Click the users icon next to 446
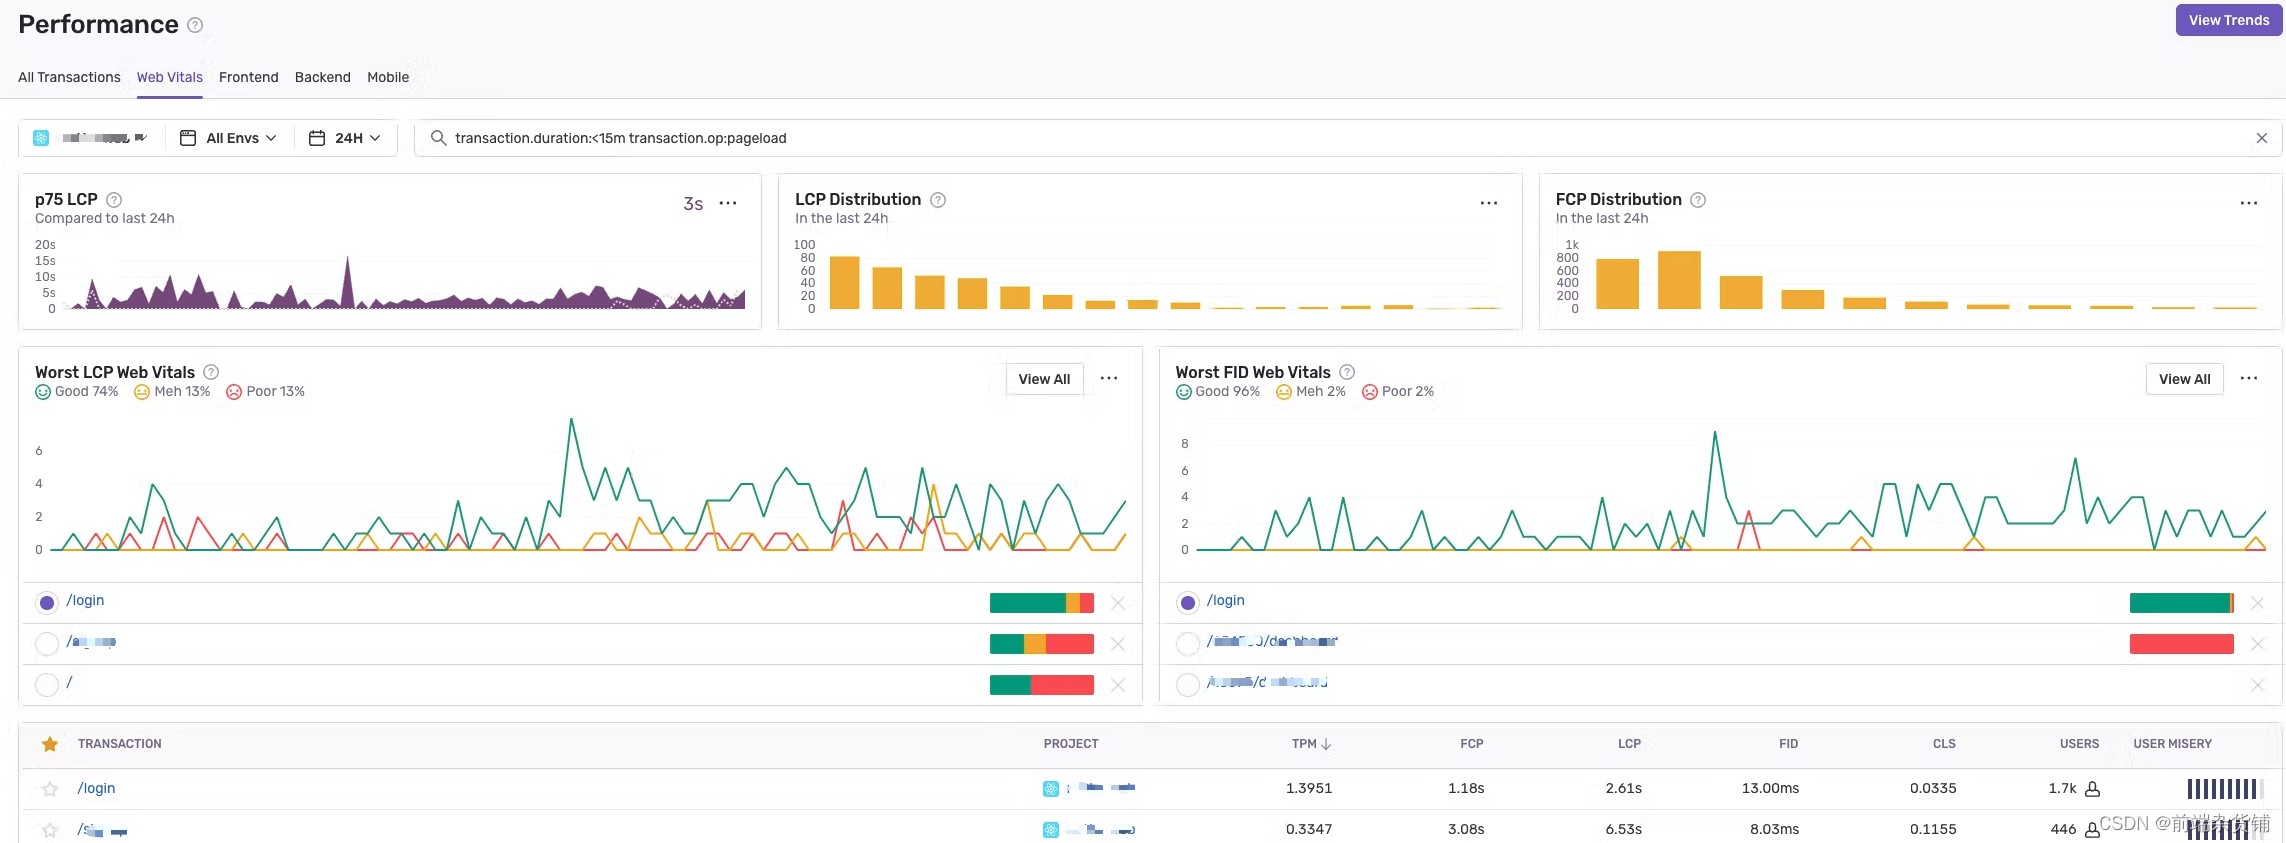 2092,830
